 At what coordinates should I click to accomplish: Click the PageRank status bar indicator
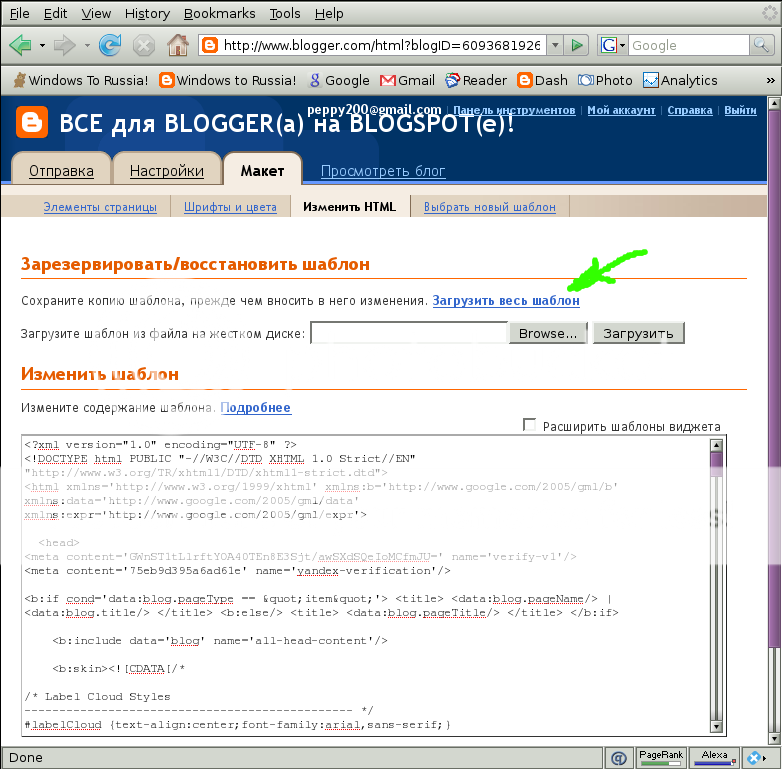(660, 758)
